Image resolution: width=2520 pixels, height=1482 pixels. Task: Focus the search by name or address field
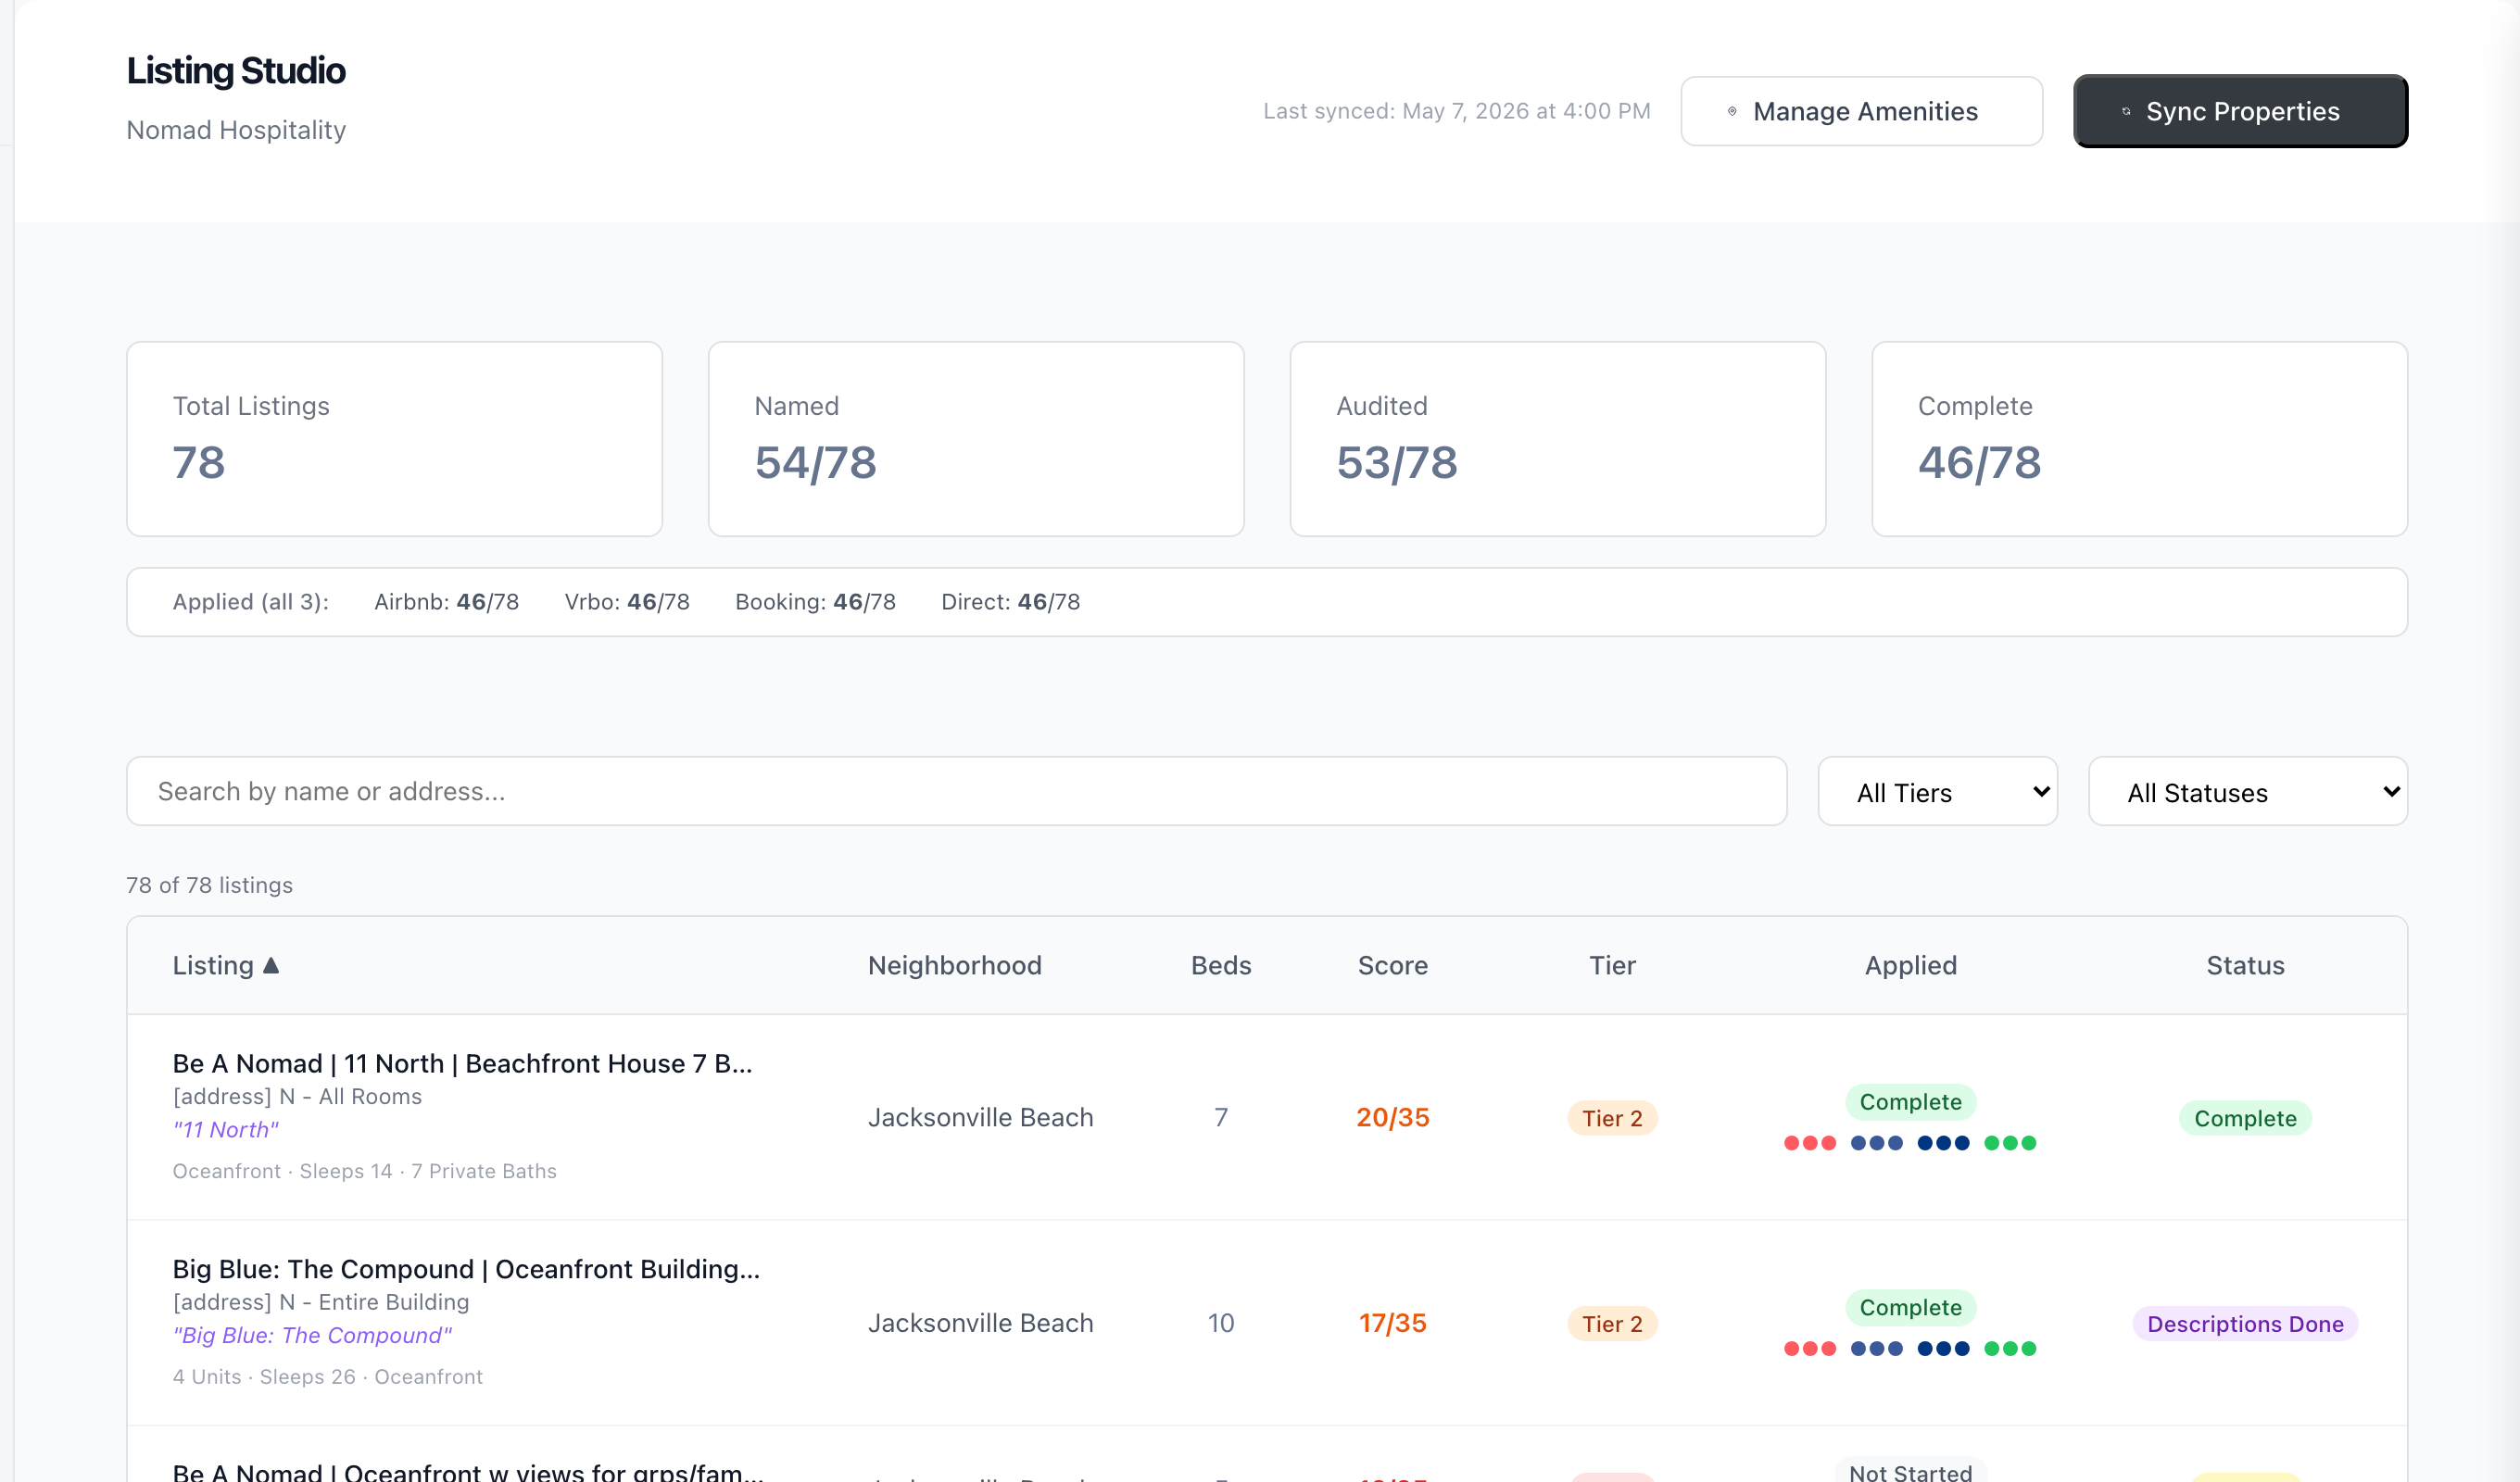[956, 791]
